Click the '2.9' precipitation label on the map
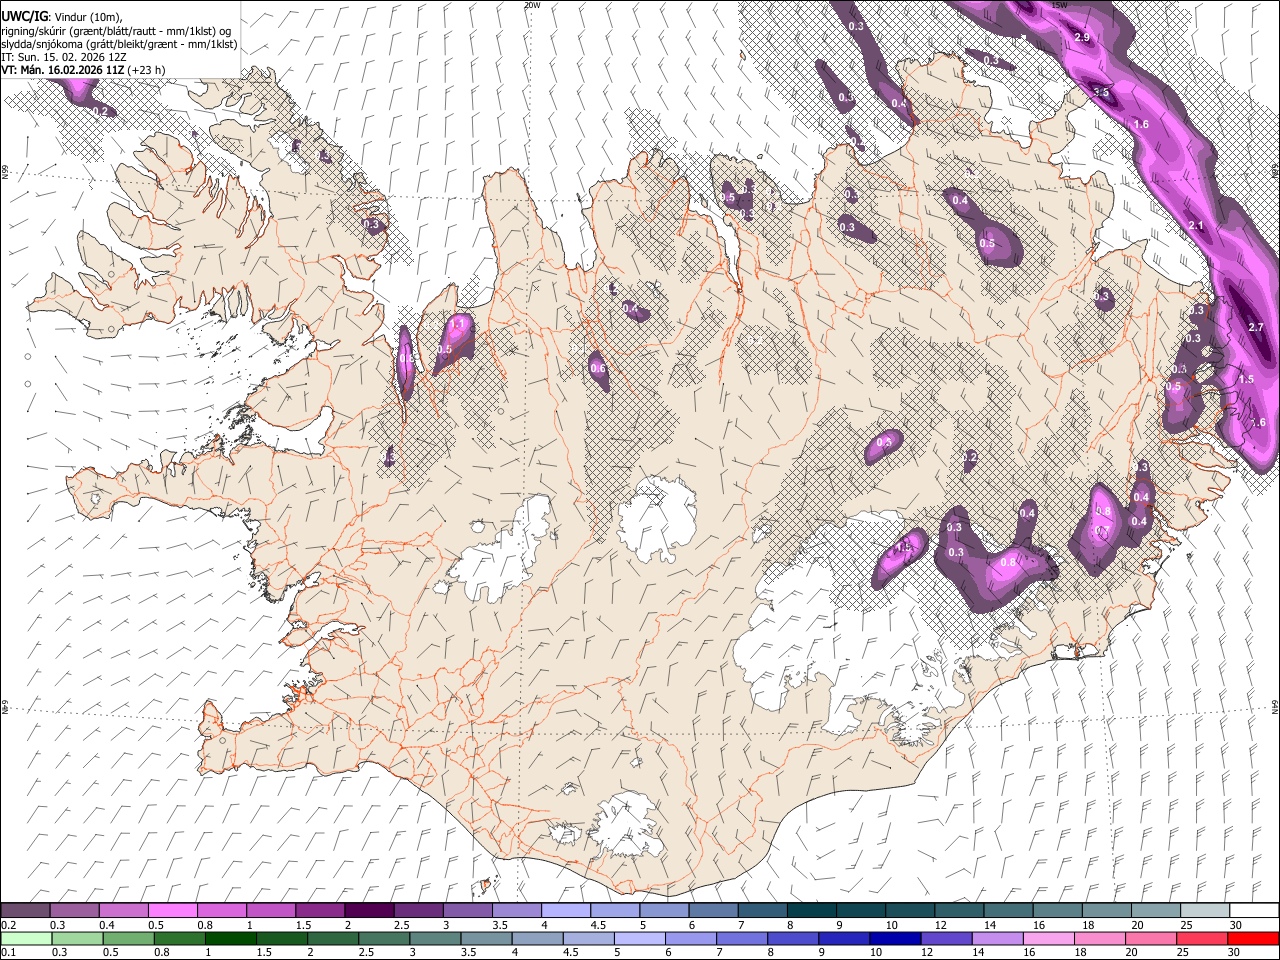This screenshot has width=1280, height=960. click(1082, 37)
